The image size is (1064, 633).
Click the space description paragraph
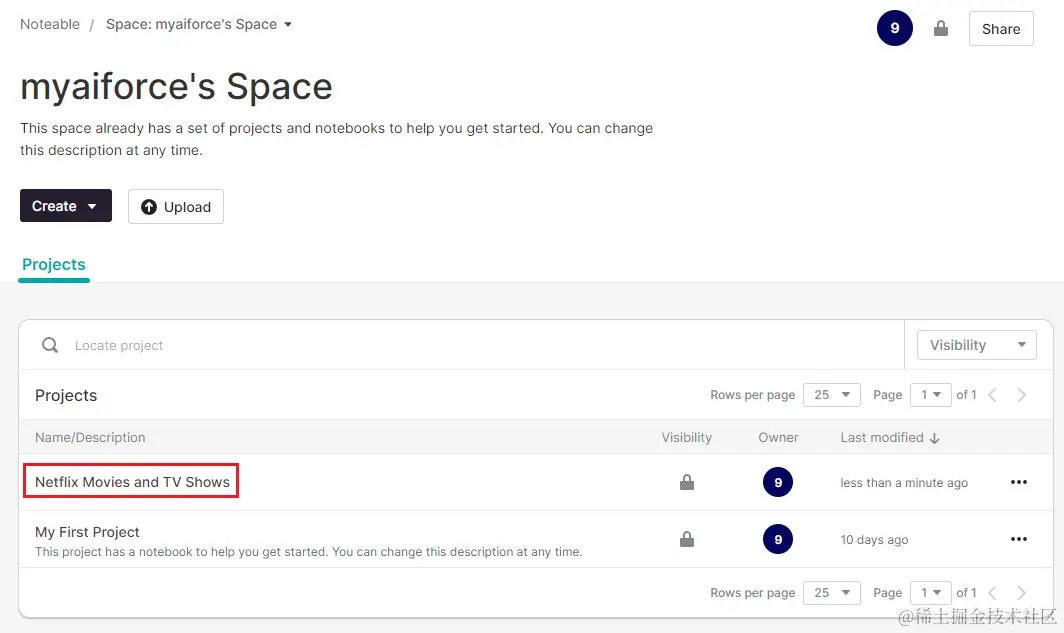tap(337, 139)
